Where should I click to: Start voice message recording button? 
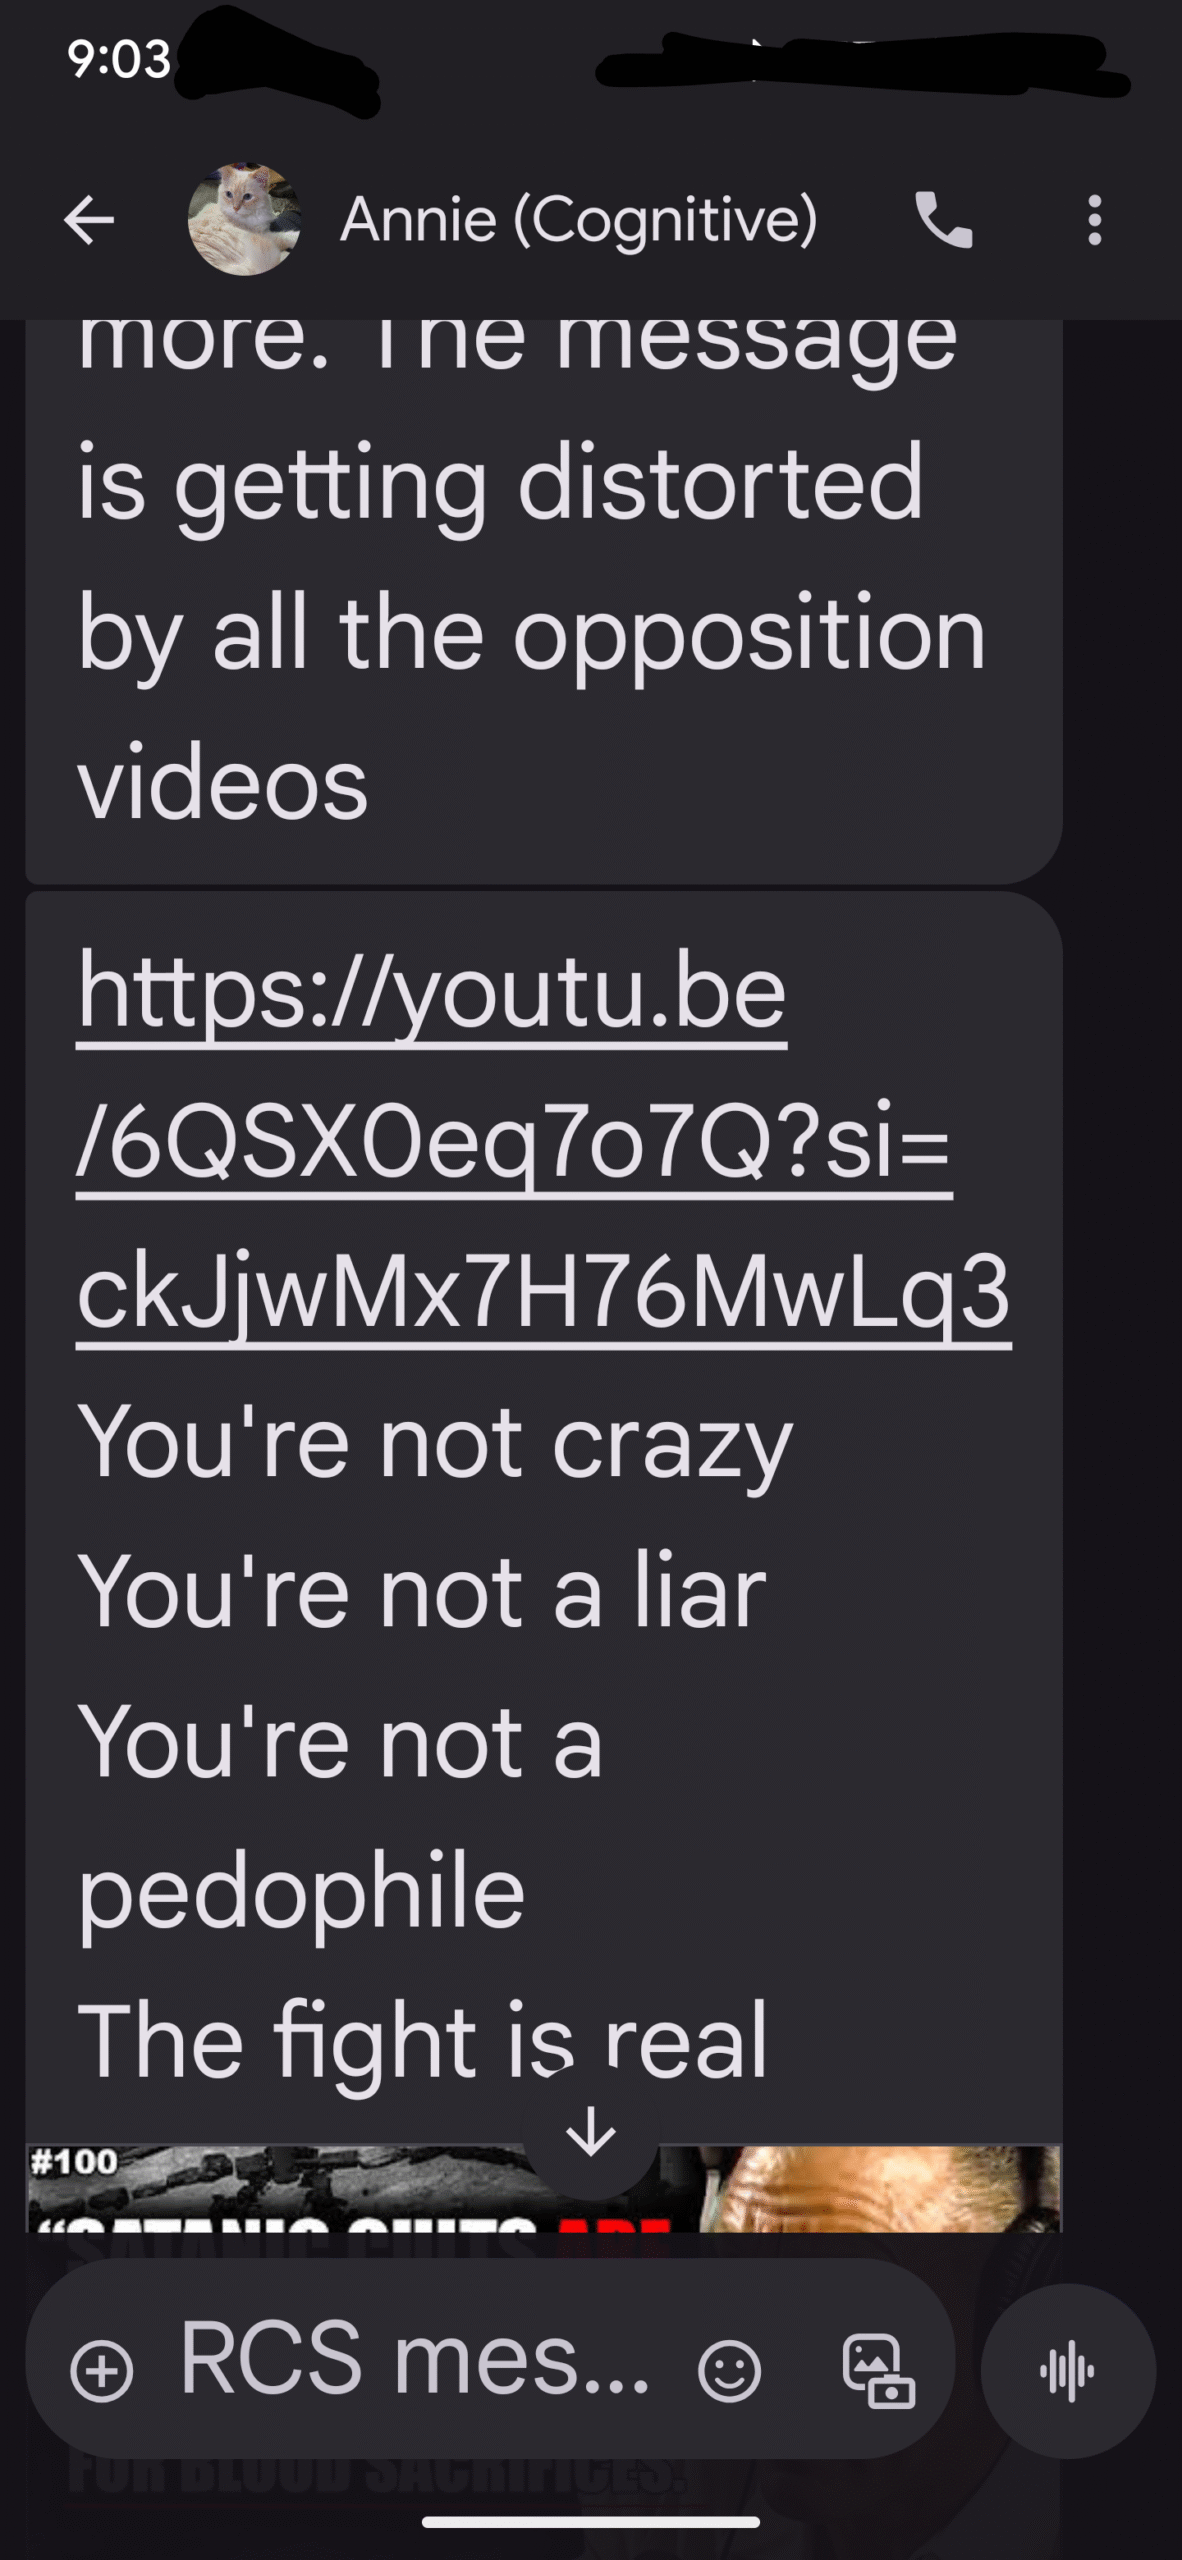pos(1068,2371)
